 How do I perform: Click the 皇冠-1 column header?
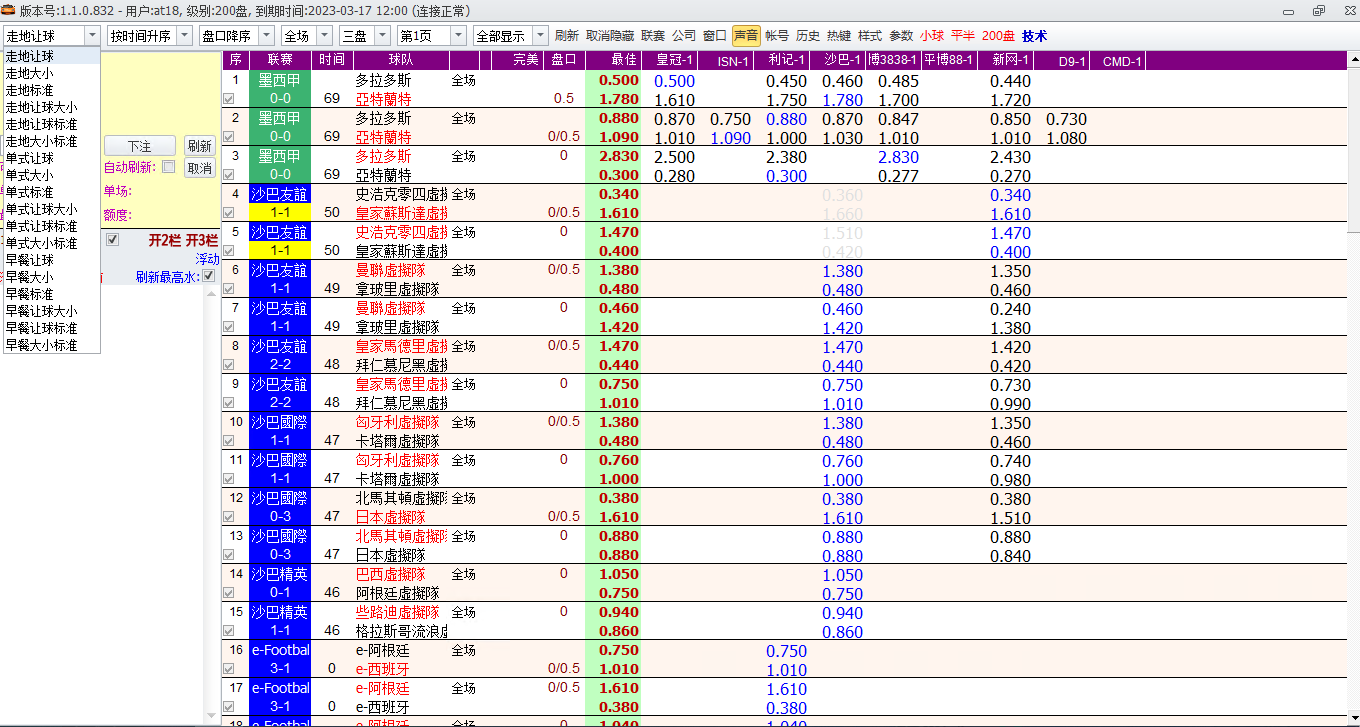click(669, 60)
